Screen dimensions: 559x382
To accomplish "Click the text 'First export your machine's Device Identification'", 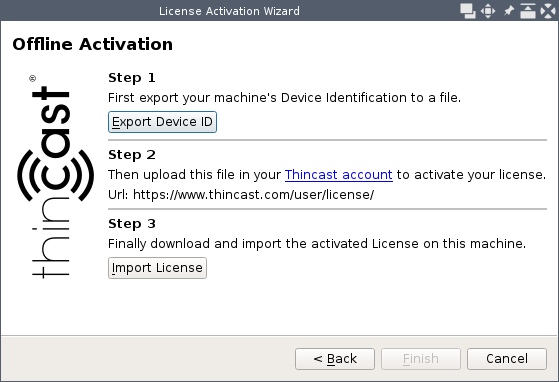I will click(257, 98).
